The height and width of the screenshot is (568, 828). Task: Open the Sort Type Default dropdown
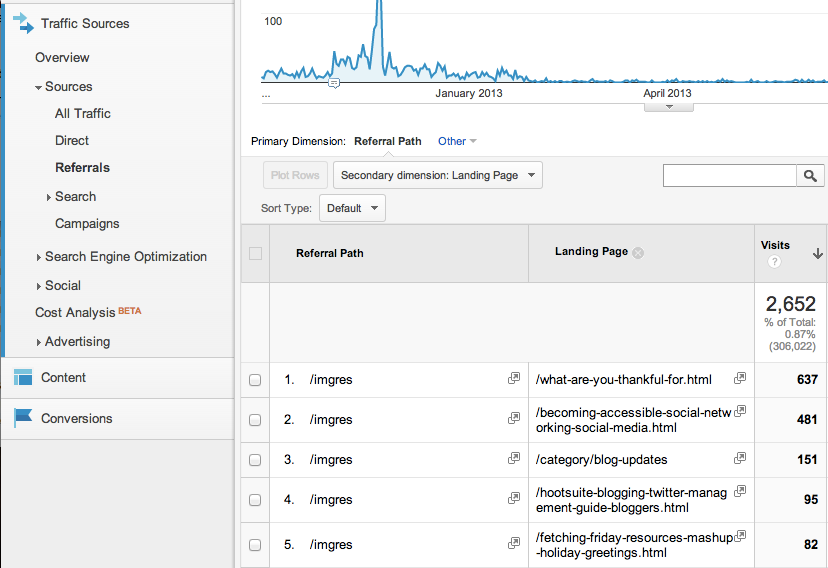click(x=352, y=208)
